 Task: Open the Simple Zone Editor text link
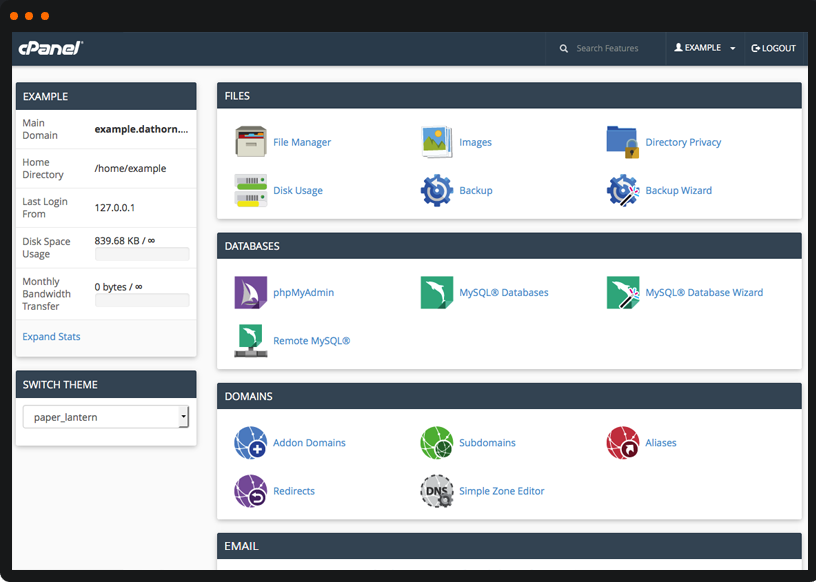(x=502, y=491)
